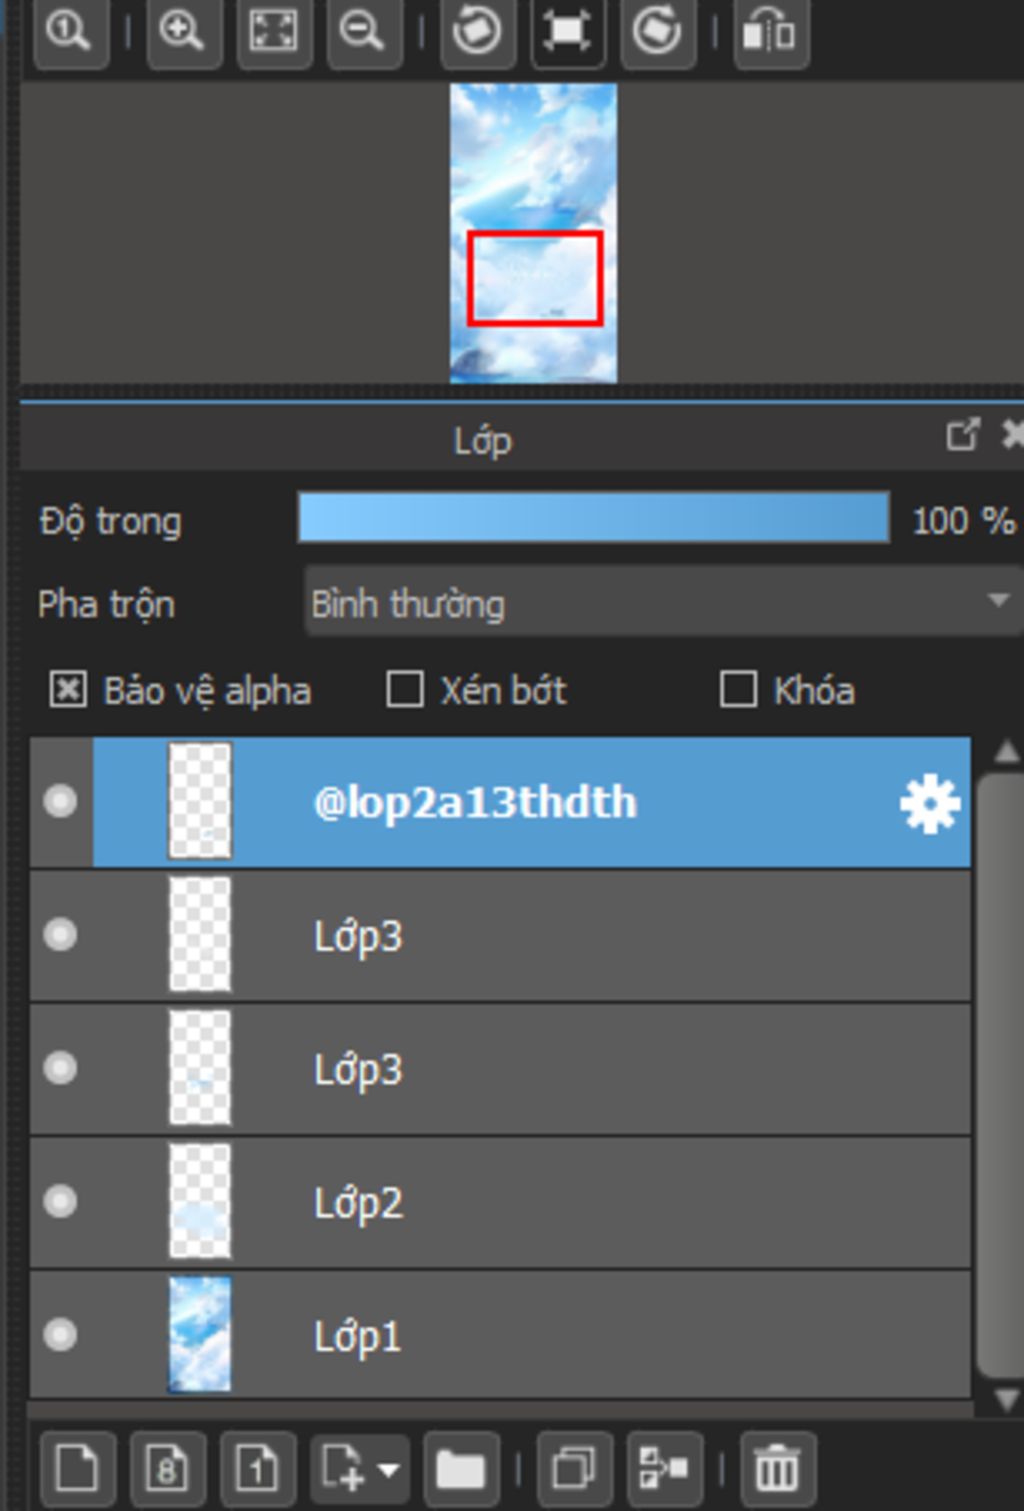
Task: Duplicate the selected layer icon
Action: pos(574,1469)
